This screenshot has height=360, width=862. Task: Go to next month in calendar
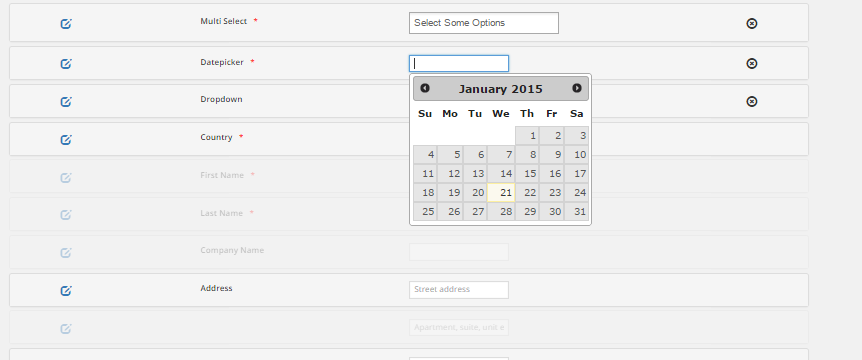(577, 88)
